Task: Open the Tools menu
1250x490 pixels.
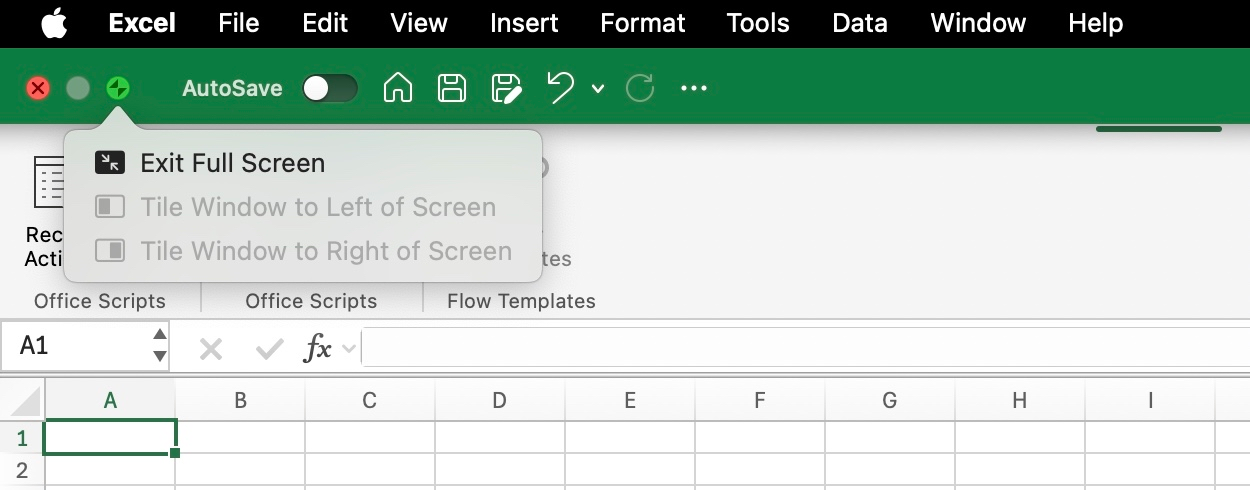Action: [758, 23]
